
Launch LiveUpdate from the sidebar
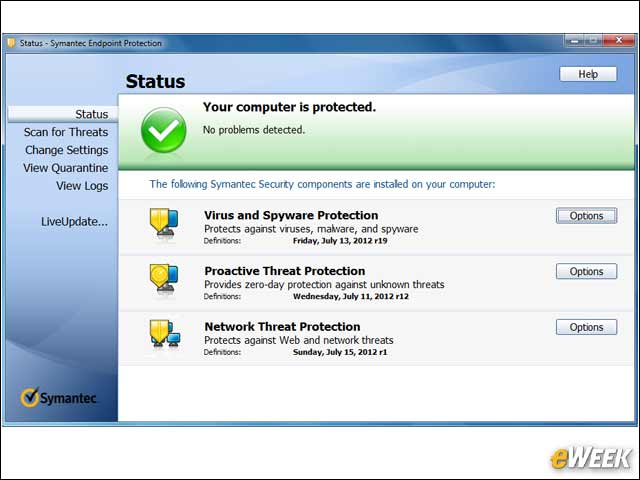[x=74, y=222]
